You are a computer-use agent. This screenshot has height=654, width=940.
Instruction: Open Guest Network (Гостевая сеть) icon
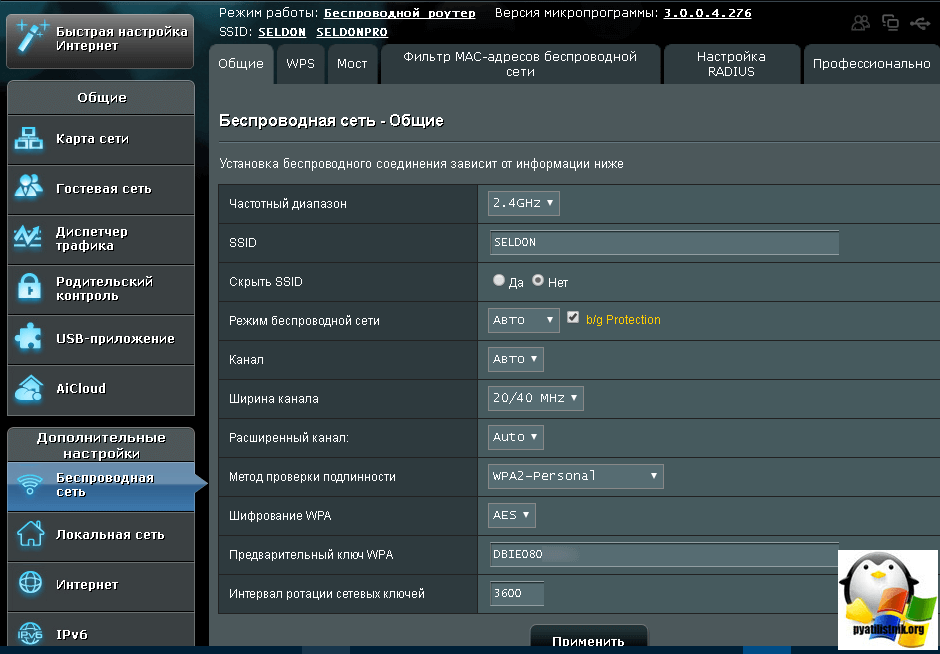click(x=29, y=188)
